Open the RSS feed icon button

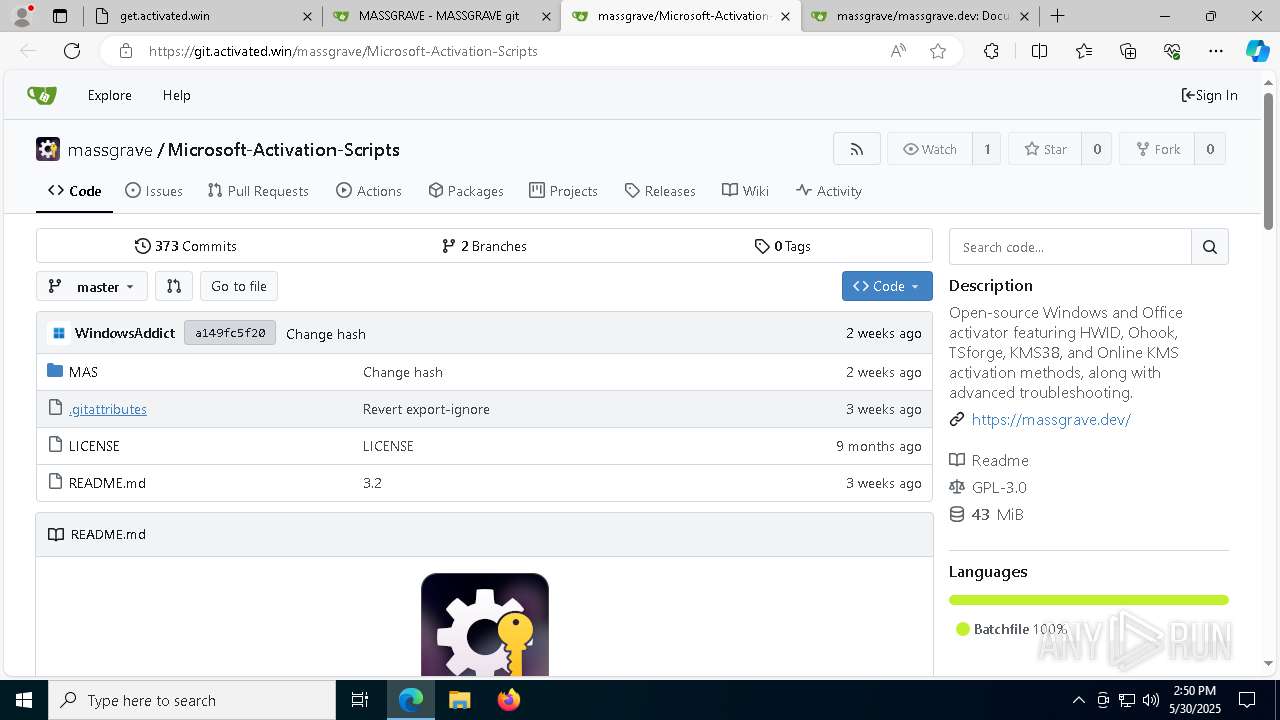(x=857, y=149)
